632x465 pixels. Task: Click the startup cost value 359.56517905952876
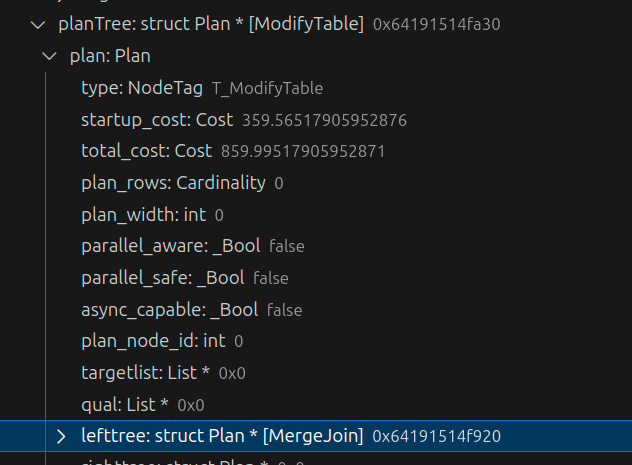324,120
